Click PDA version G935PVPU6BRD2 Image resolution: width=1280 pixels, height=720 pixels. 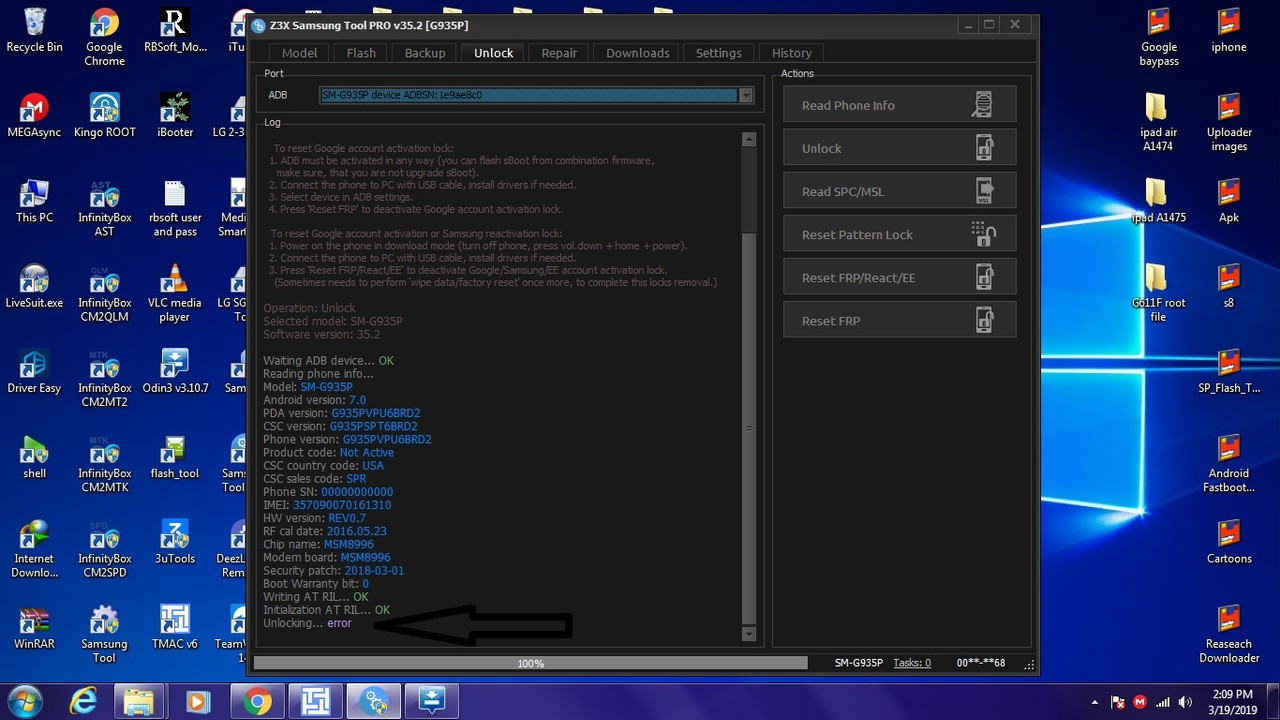[376, 413]
